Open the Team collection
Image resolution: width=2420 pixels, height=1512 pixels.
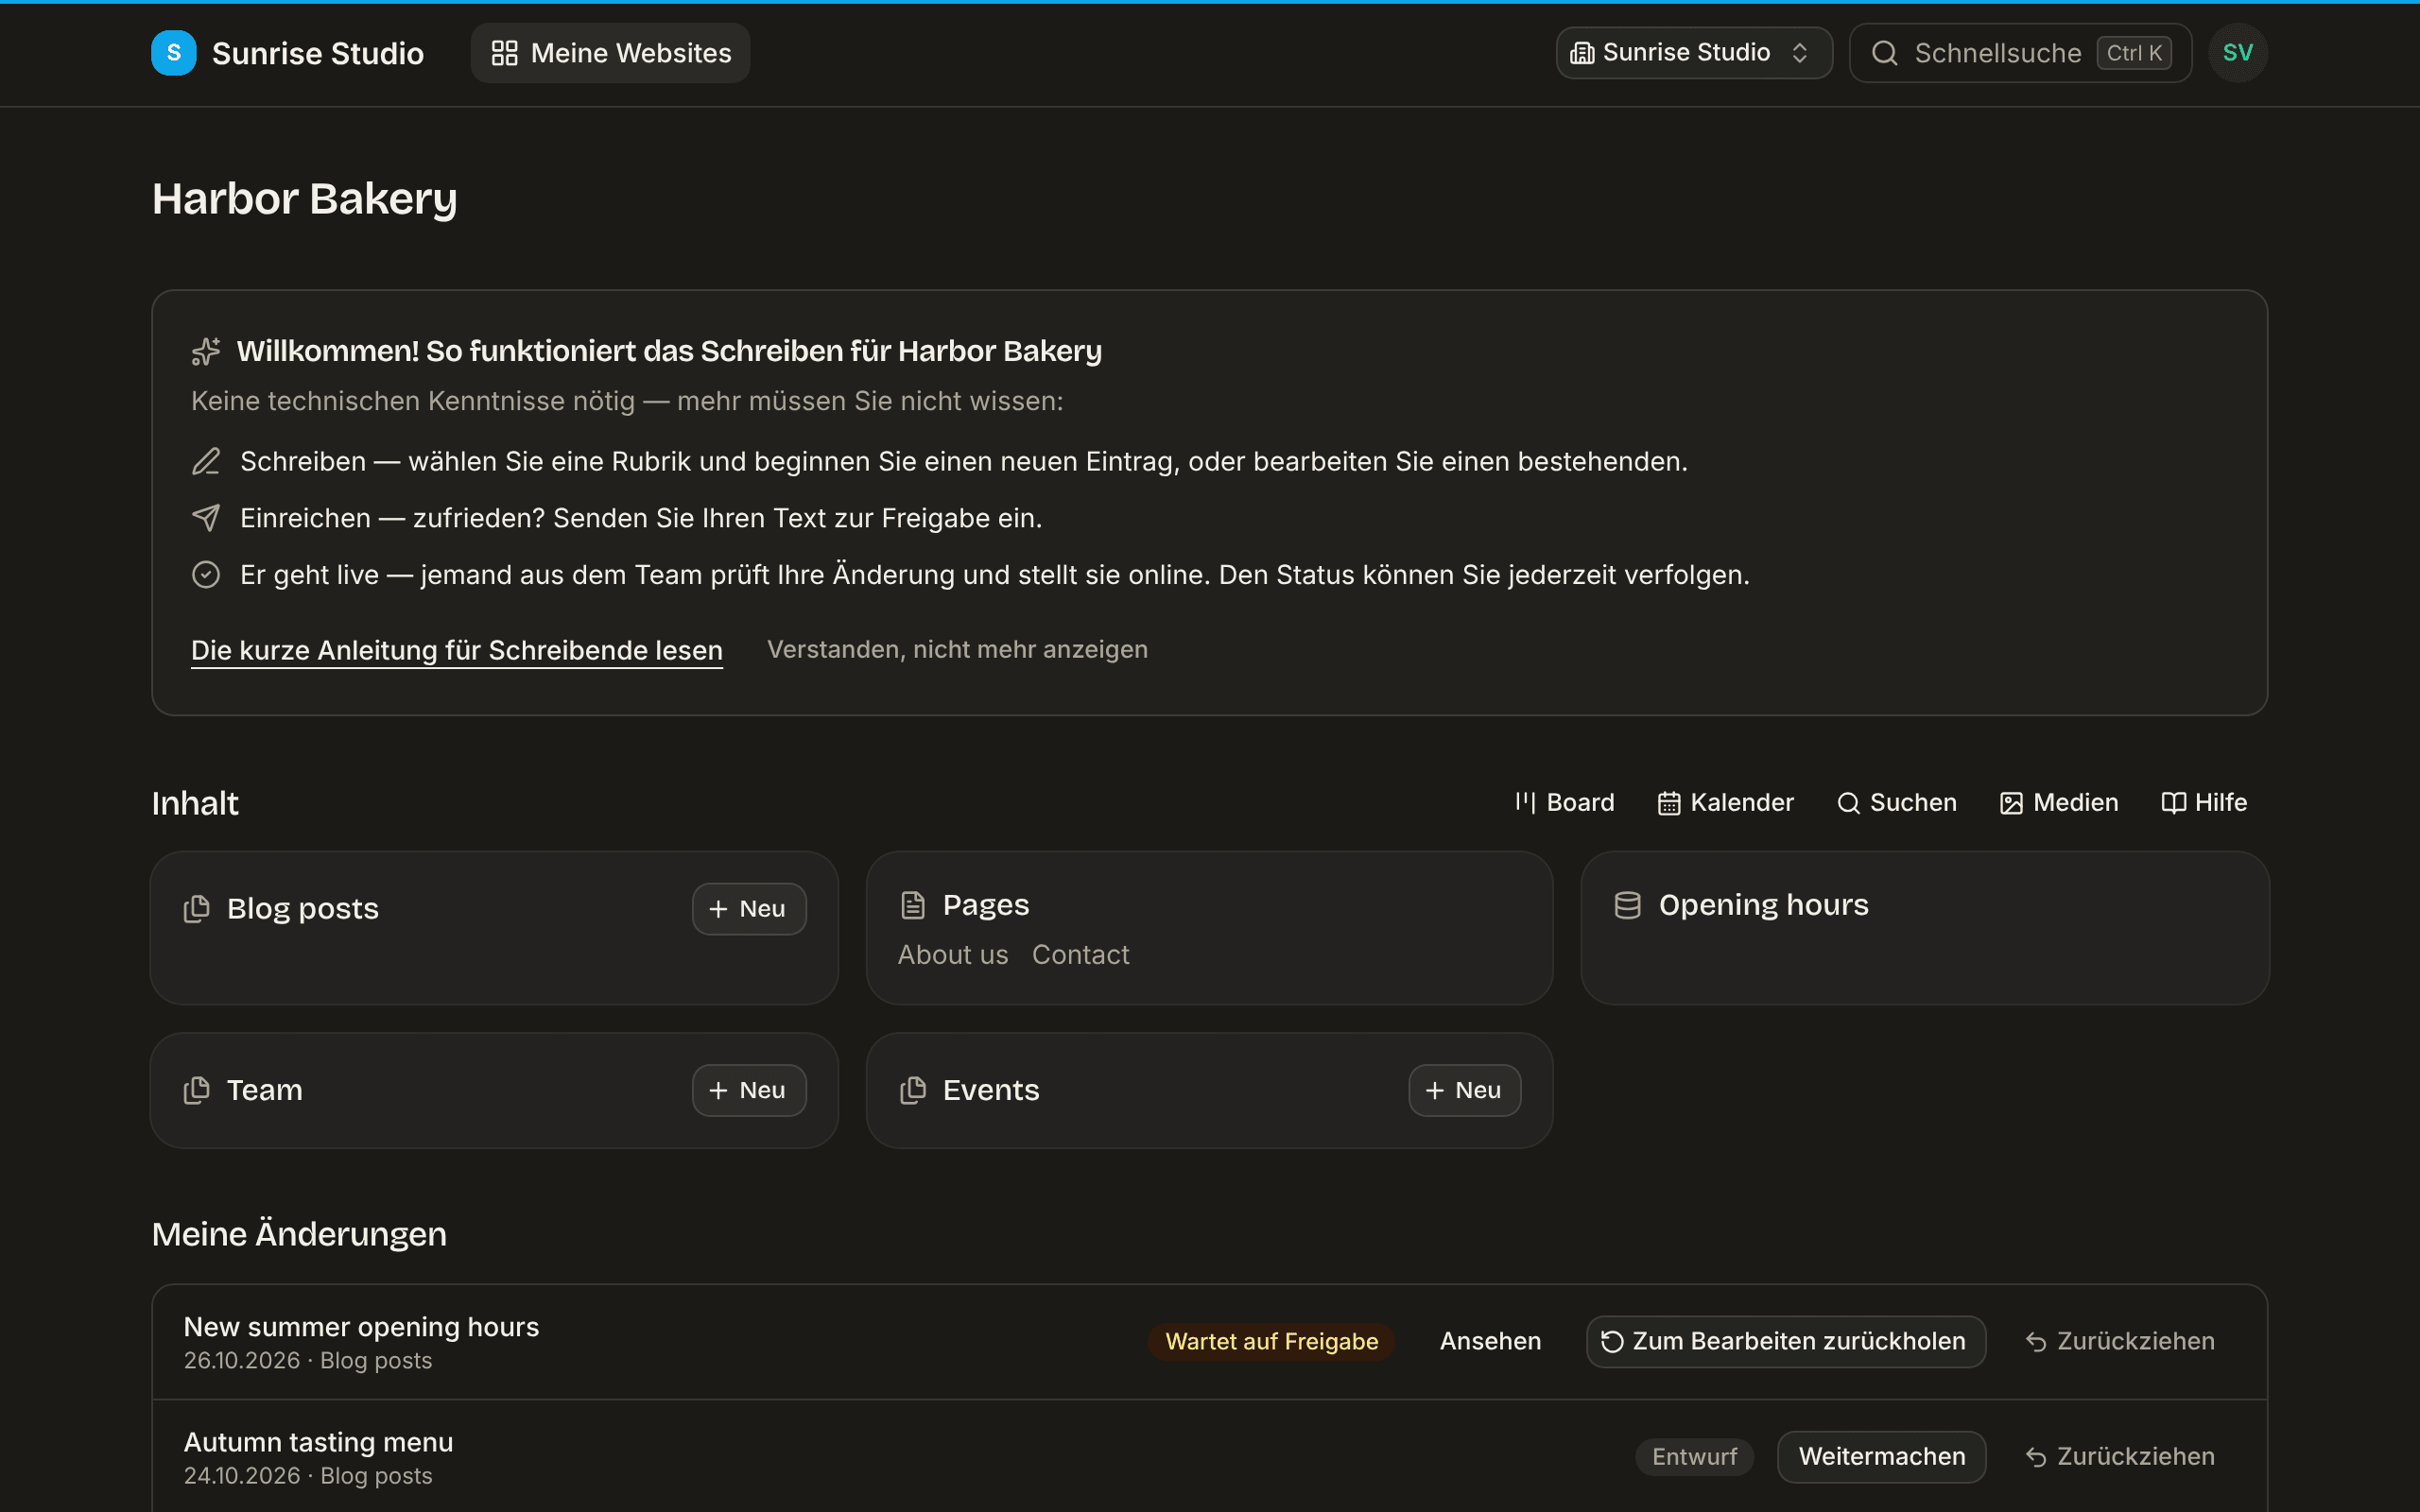point(264,1090)
